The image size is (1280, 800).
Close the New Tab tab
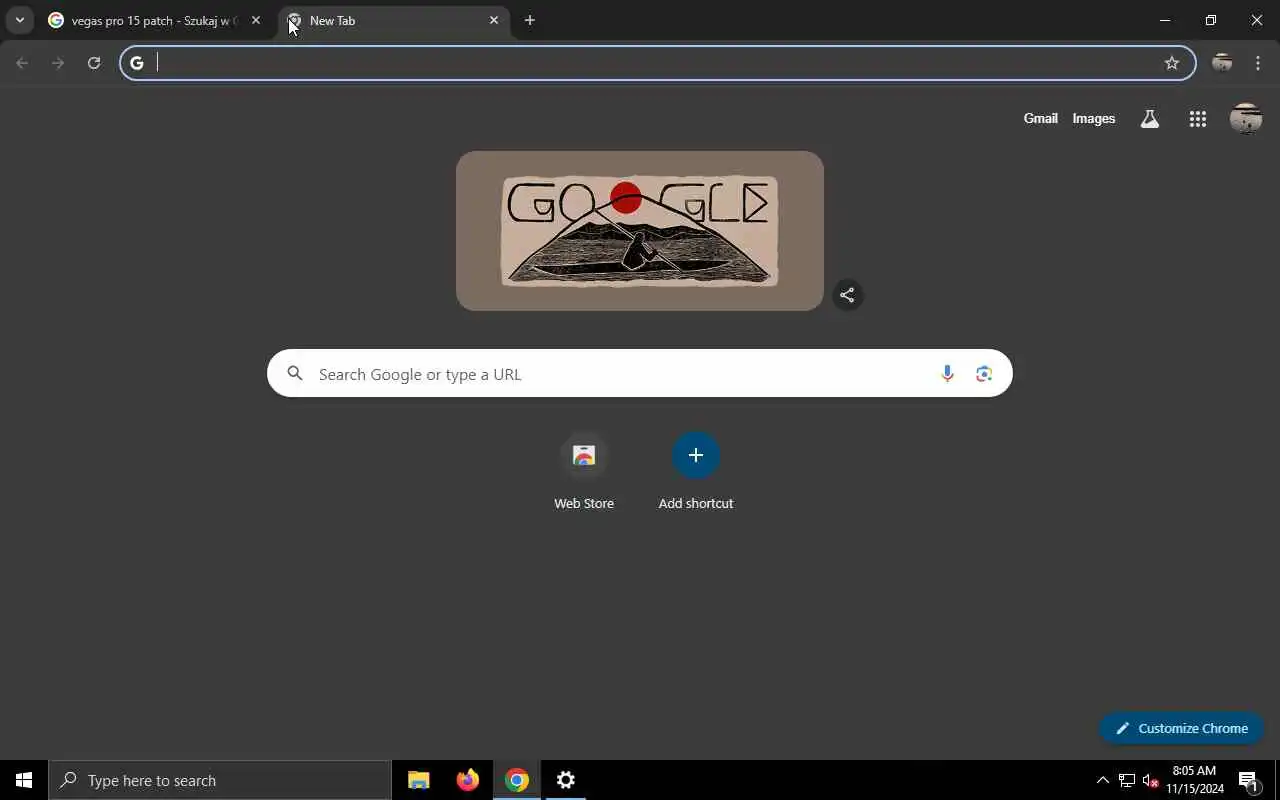coord(493,20)
